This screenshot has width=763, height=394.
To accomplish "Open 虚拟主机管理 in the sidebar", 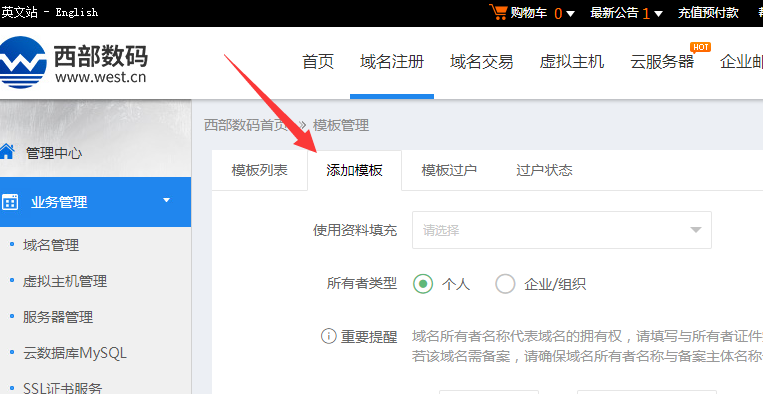I will point(65,281).
